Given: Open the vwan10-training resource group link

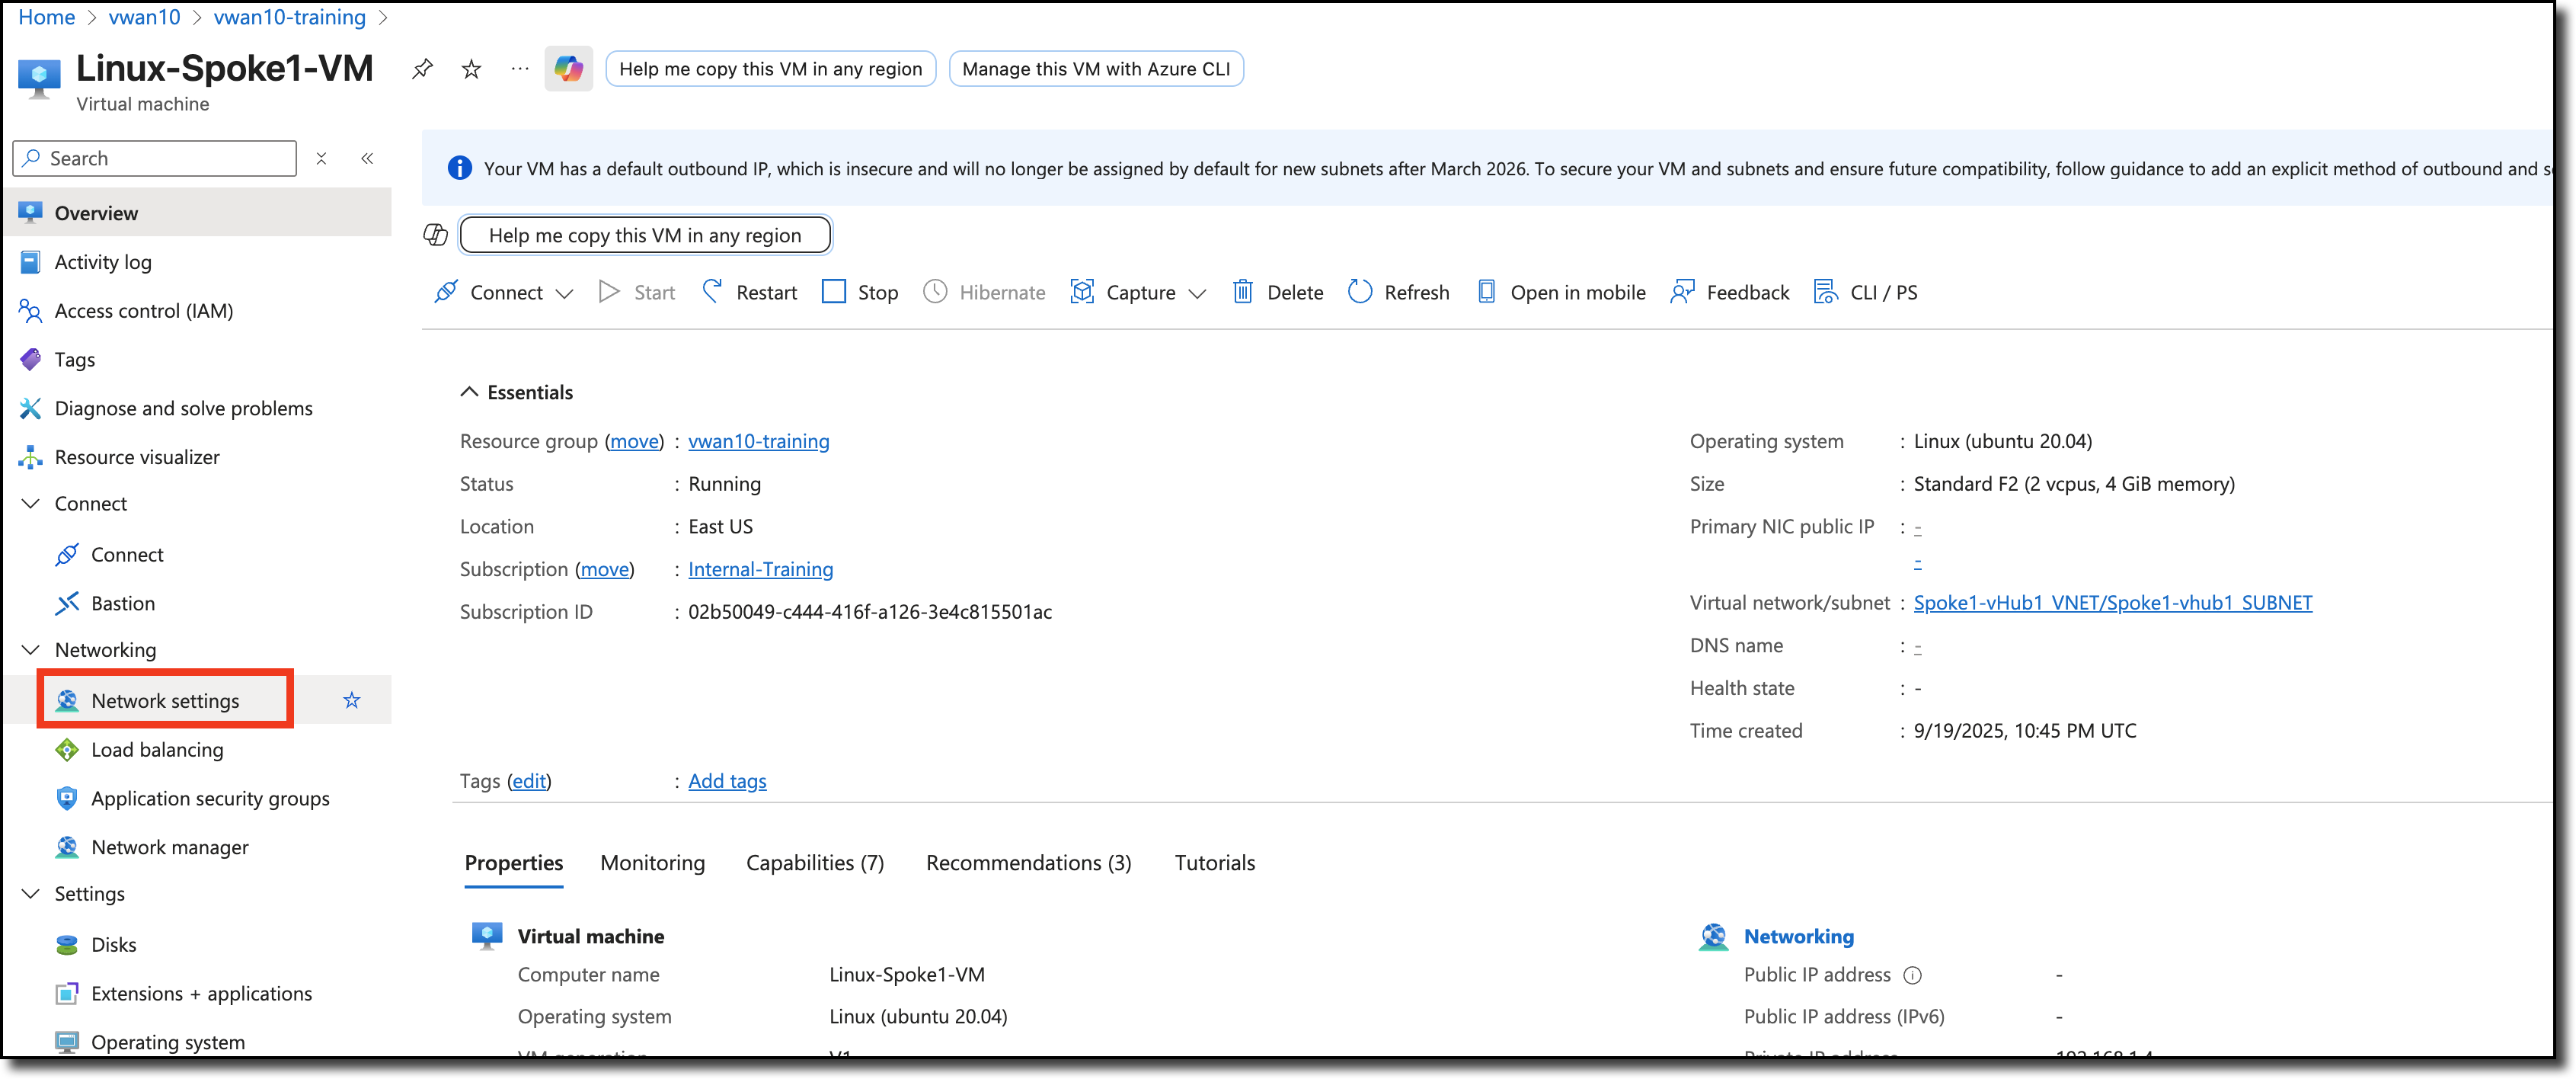Looking at the screenshot, I should [x=758, y=441].
